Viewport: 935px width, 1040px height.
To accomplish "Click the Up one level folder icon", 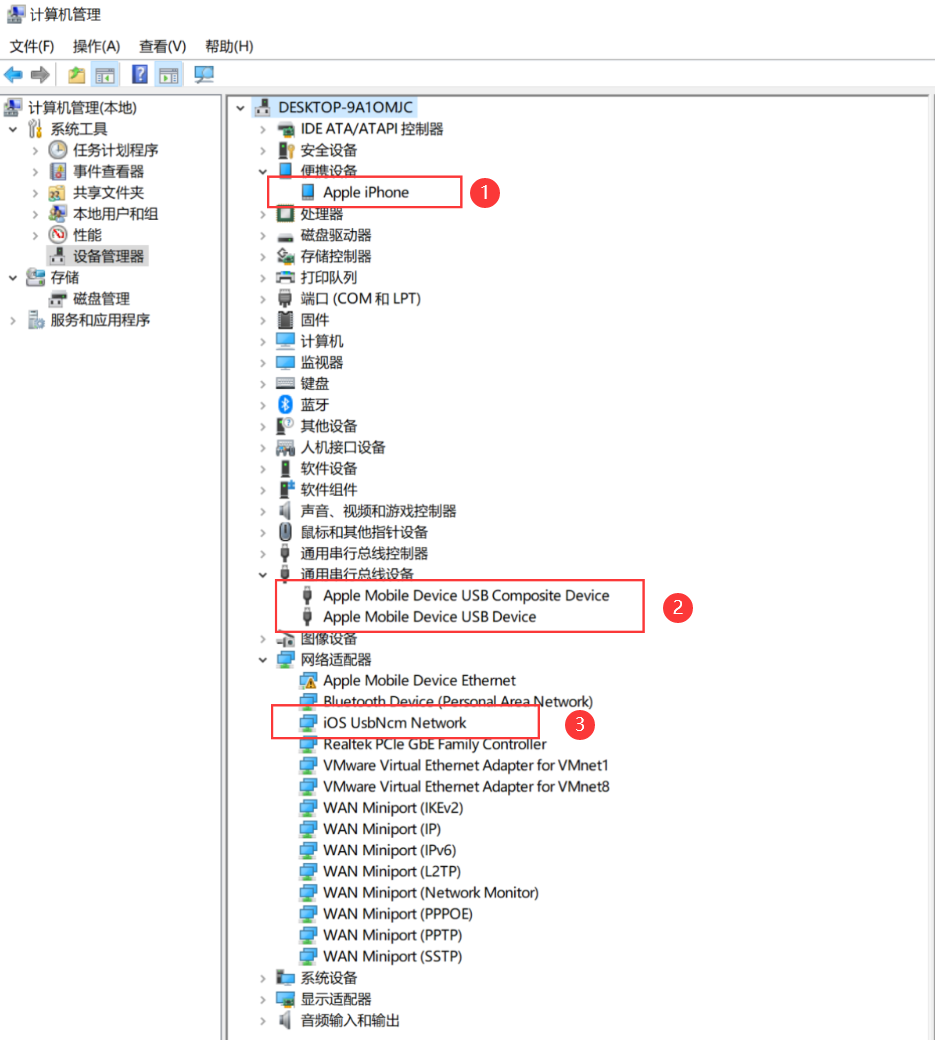I will point(77,75).
